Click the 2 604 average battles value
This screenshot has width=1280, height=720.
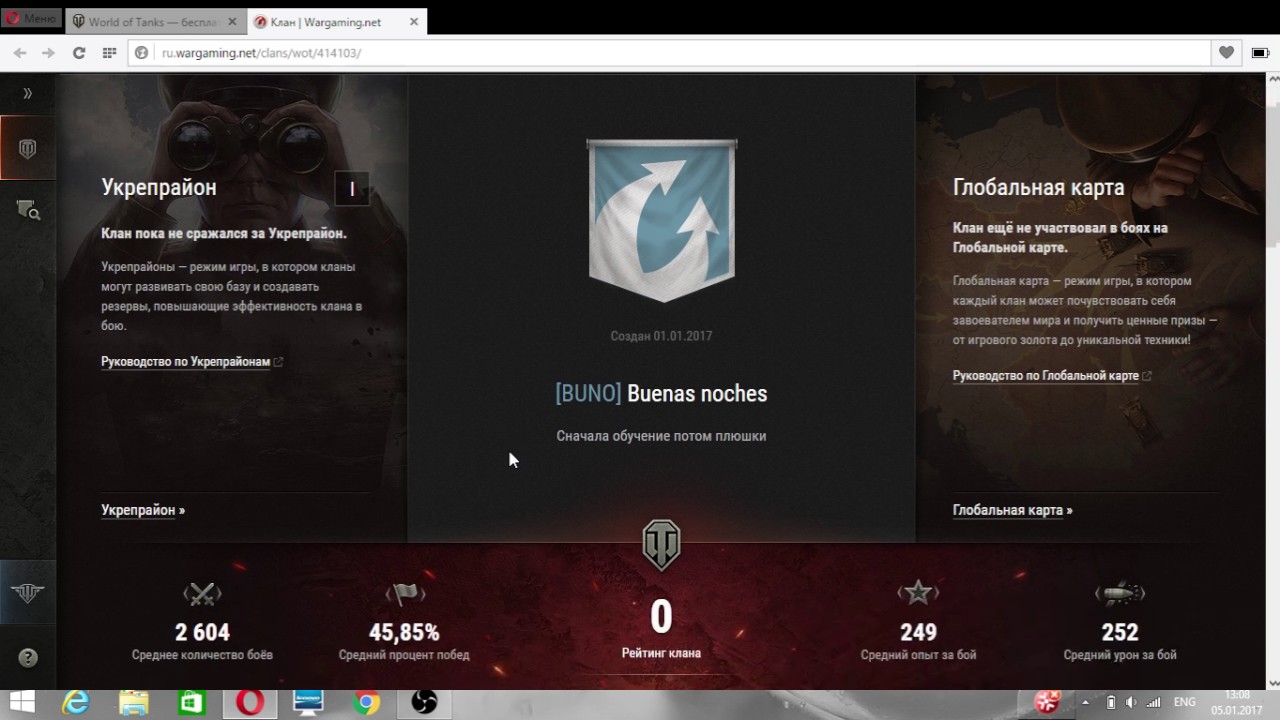pos(202,632)
